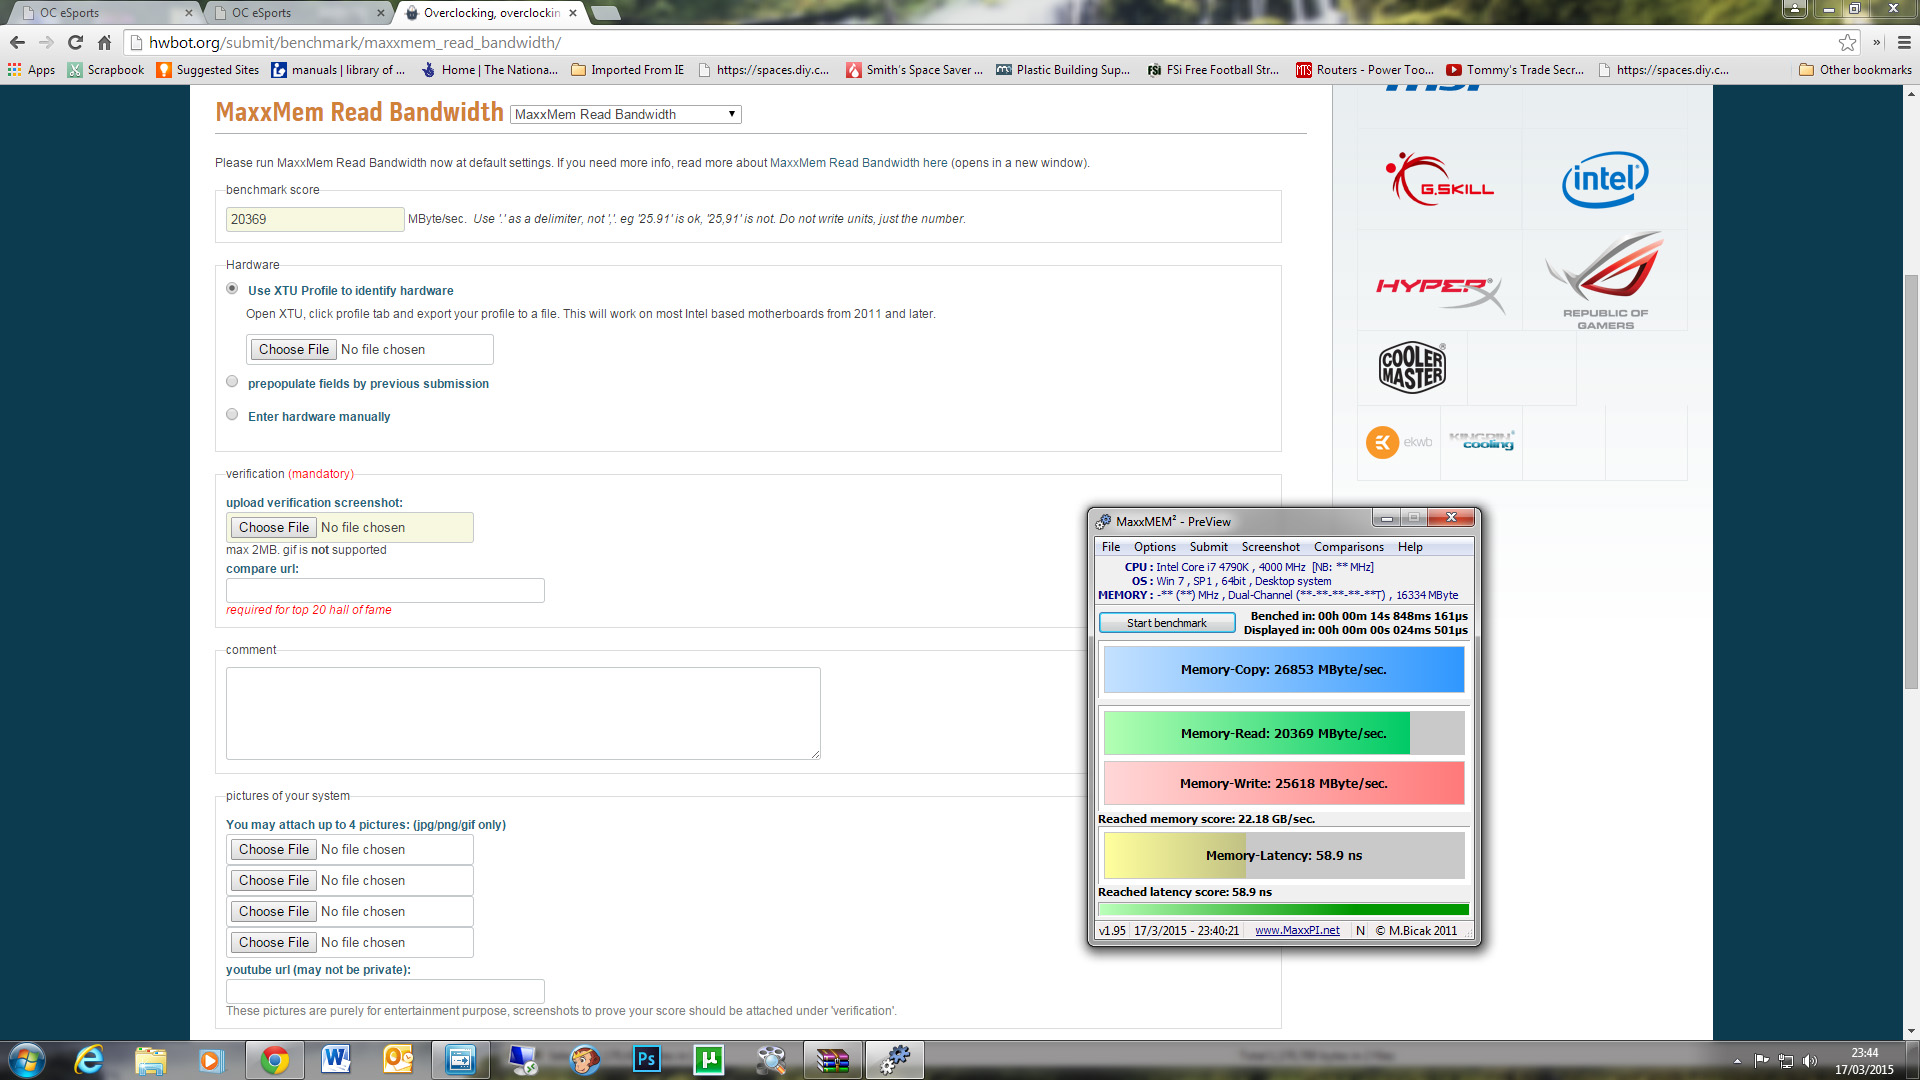Select Use XTU Profile radio button

tap(232, 289)
